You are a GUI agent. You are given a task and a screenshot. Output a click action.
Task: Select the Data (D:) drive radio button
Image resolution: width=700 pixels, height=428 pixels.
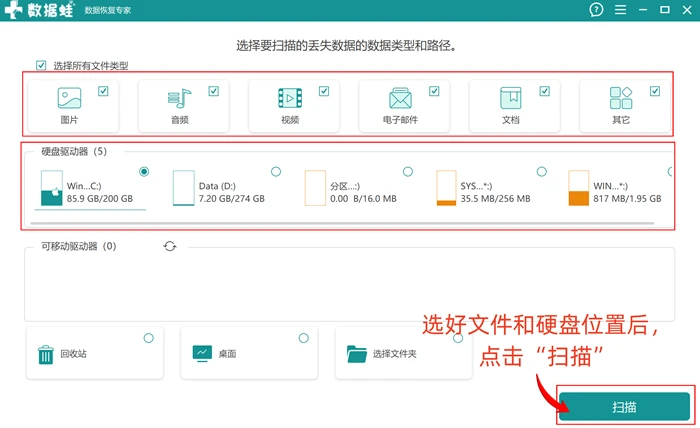[276, 171]
